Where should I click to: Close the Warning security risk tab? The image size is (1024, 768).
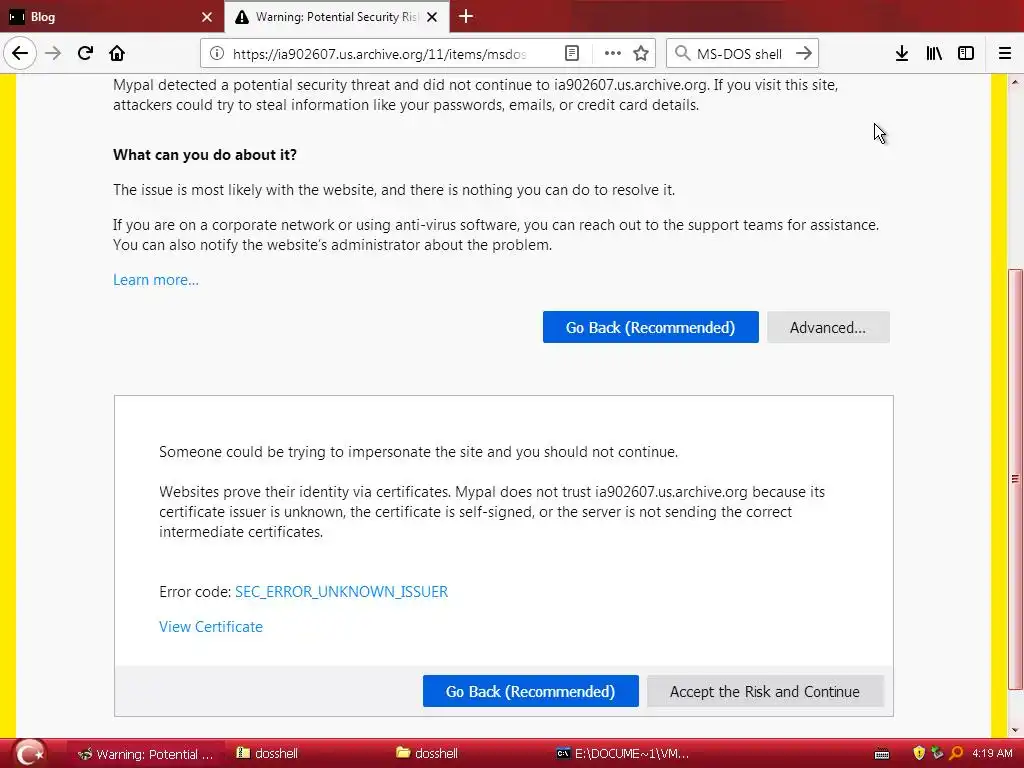point(432,17)
